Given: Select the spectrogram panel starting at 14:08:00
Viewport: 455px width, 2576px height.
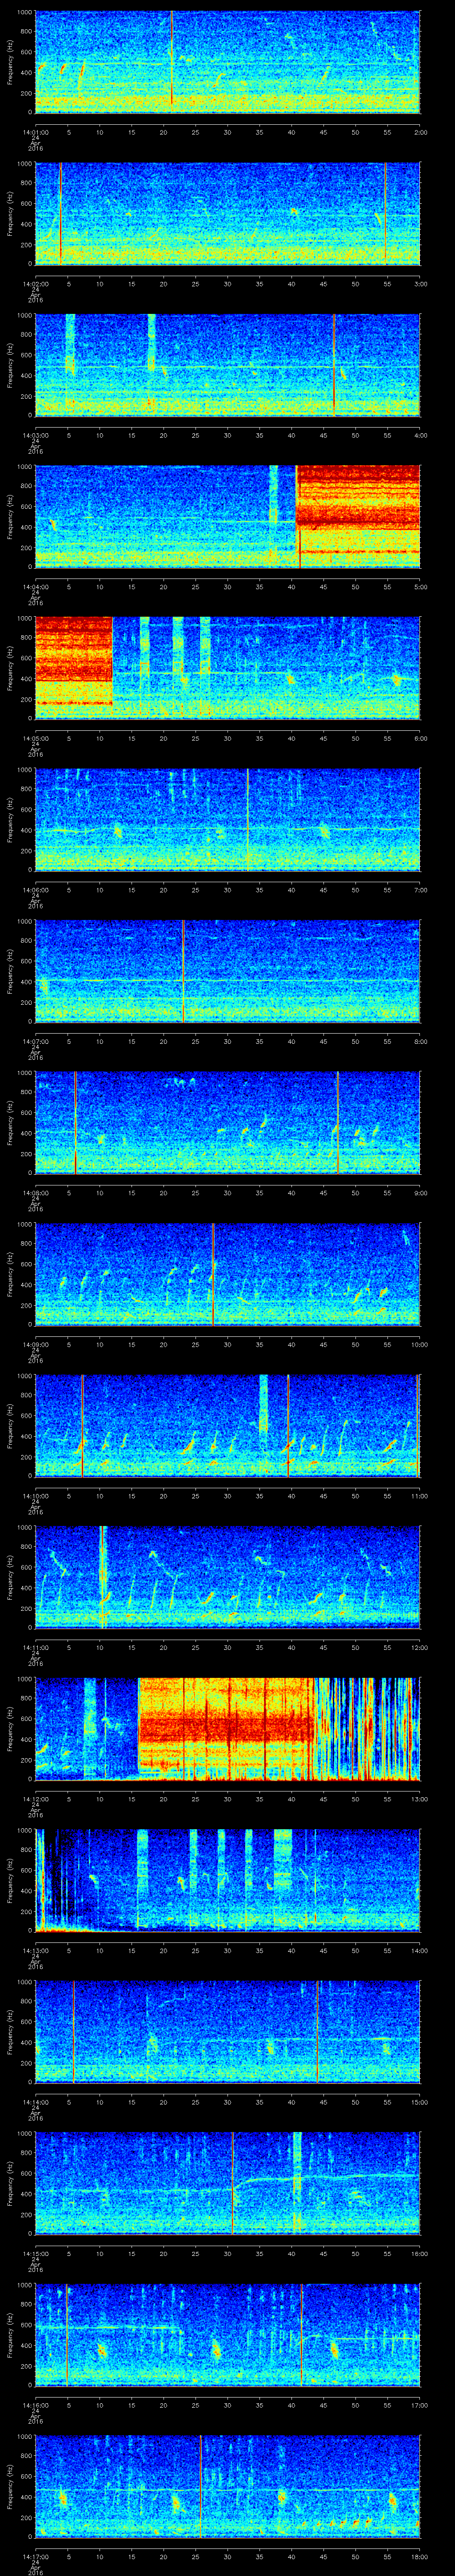Looking at the screenshot, I should (228, 1123).
